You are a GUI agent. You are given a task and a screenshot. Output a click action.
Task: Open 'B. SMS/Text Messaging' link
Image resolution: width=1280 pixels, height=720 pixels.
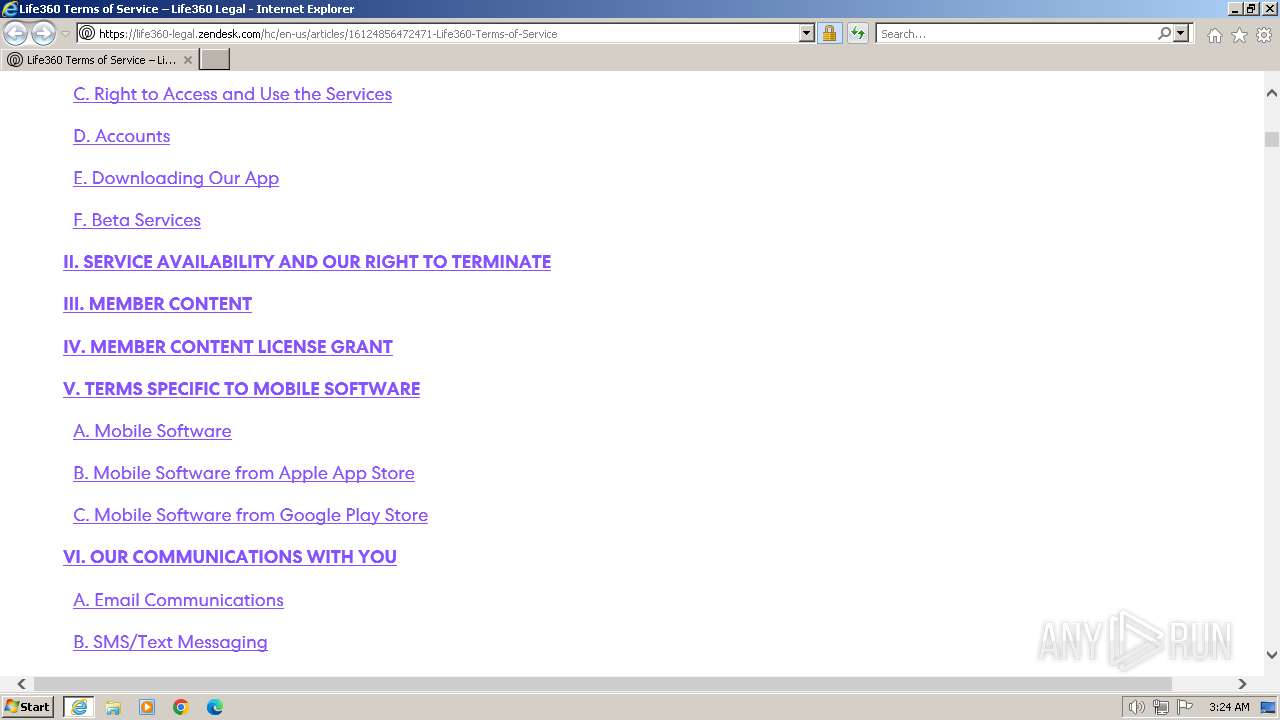(170, 642)
